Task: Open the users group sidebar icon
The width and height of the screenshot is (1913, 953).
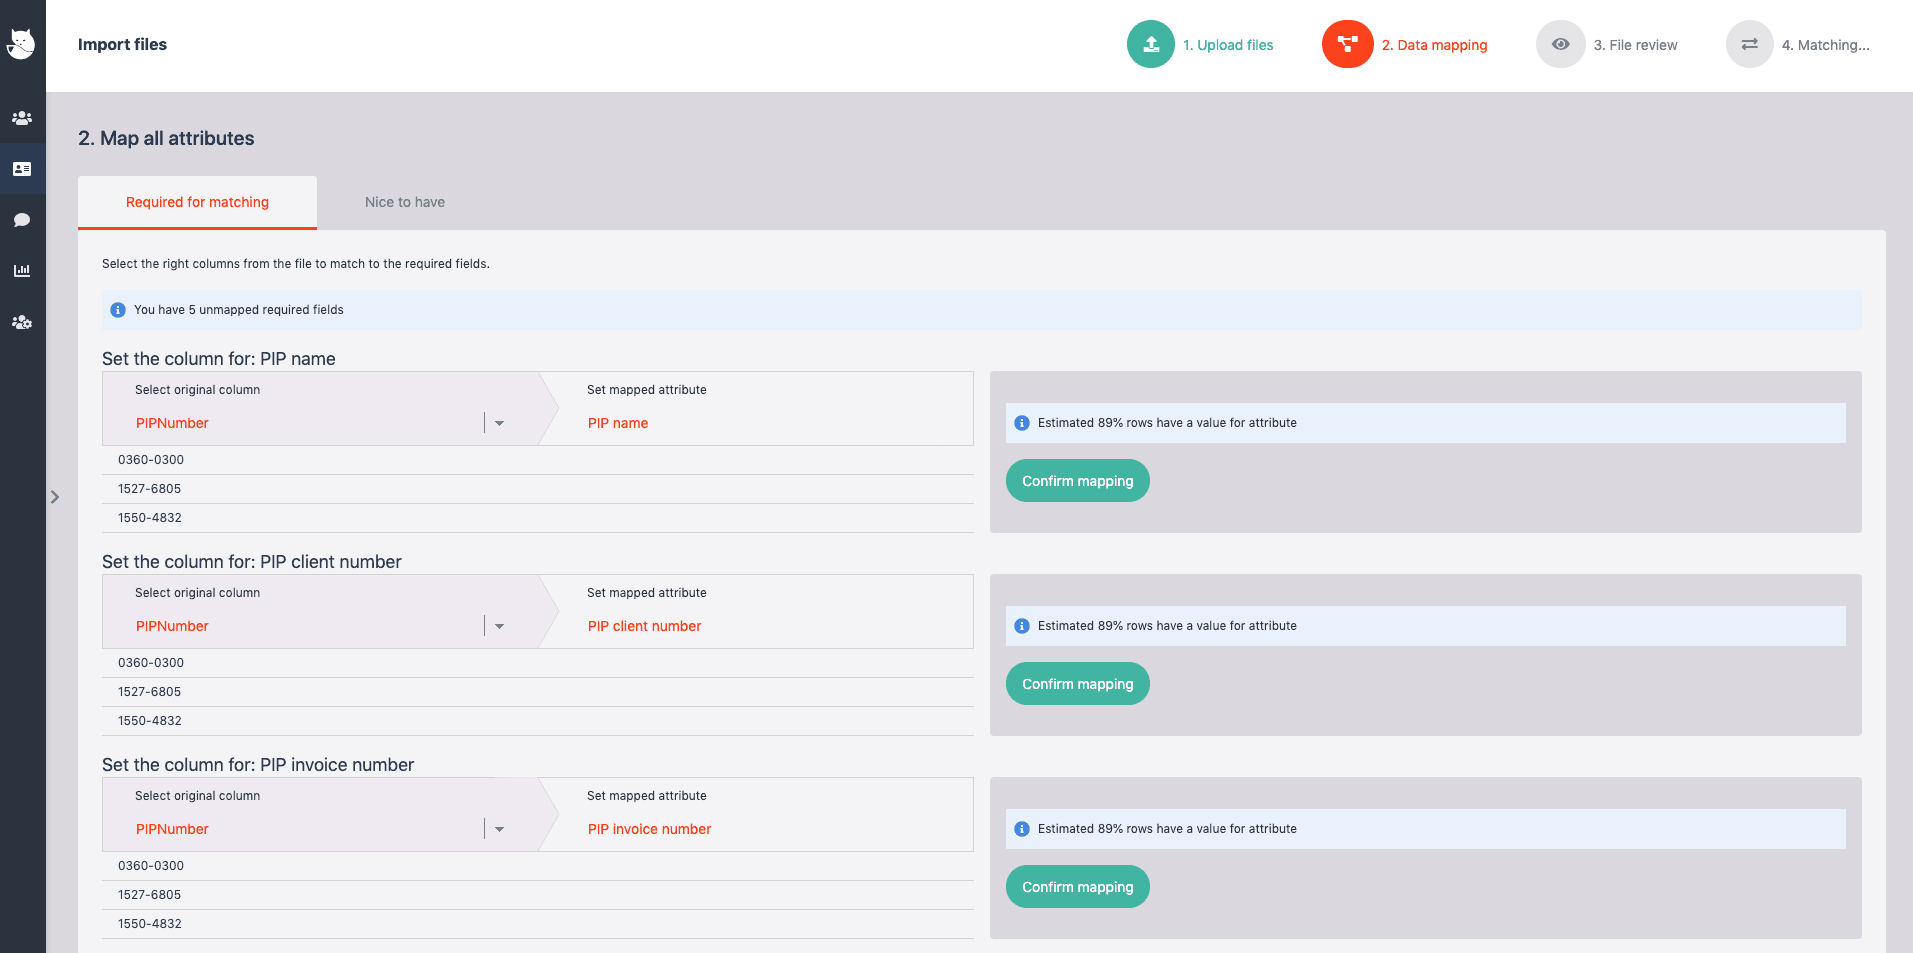Action: click(22, 118)
